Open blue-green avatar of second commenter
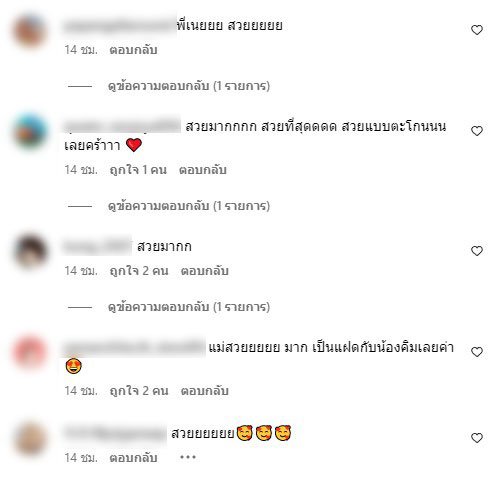This screenshot has height=483, width=493. (x=30, y=131)
